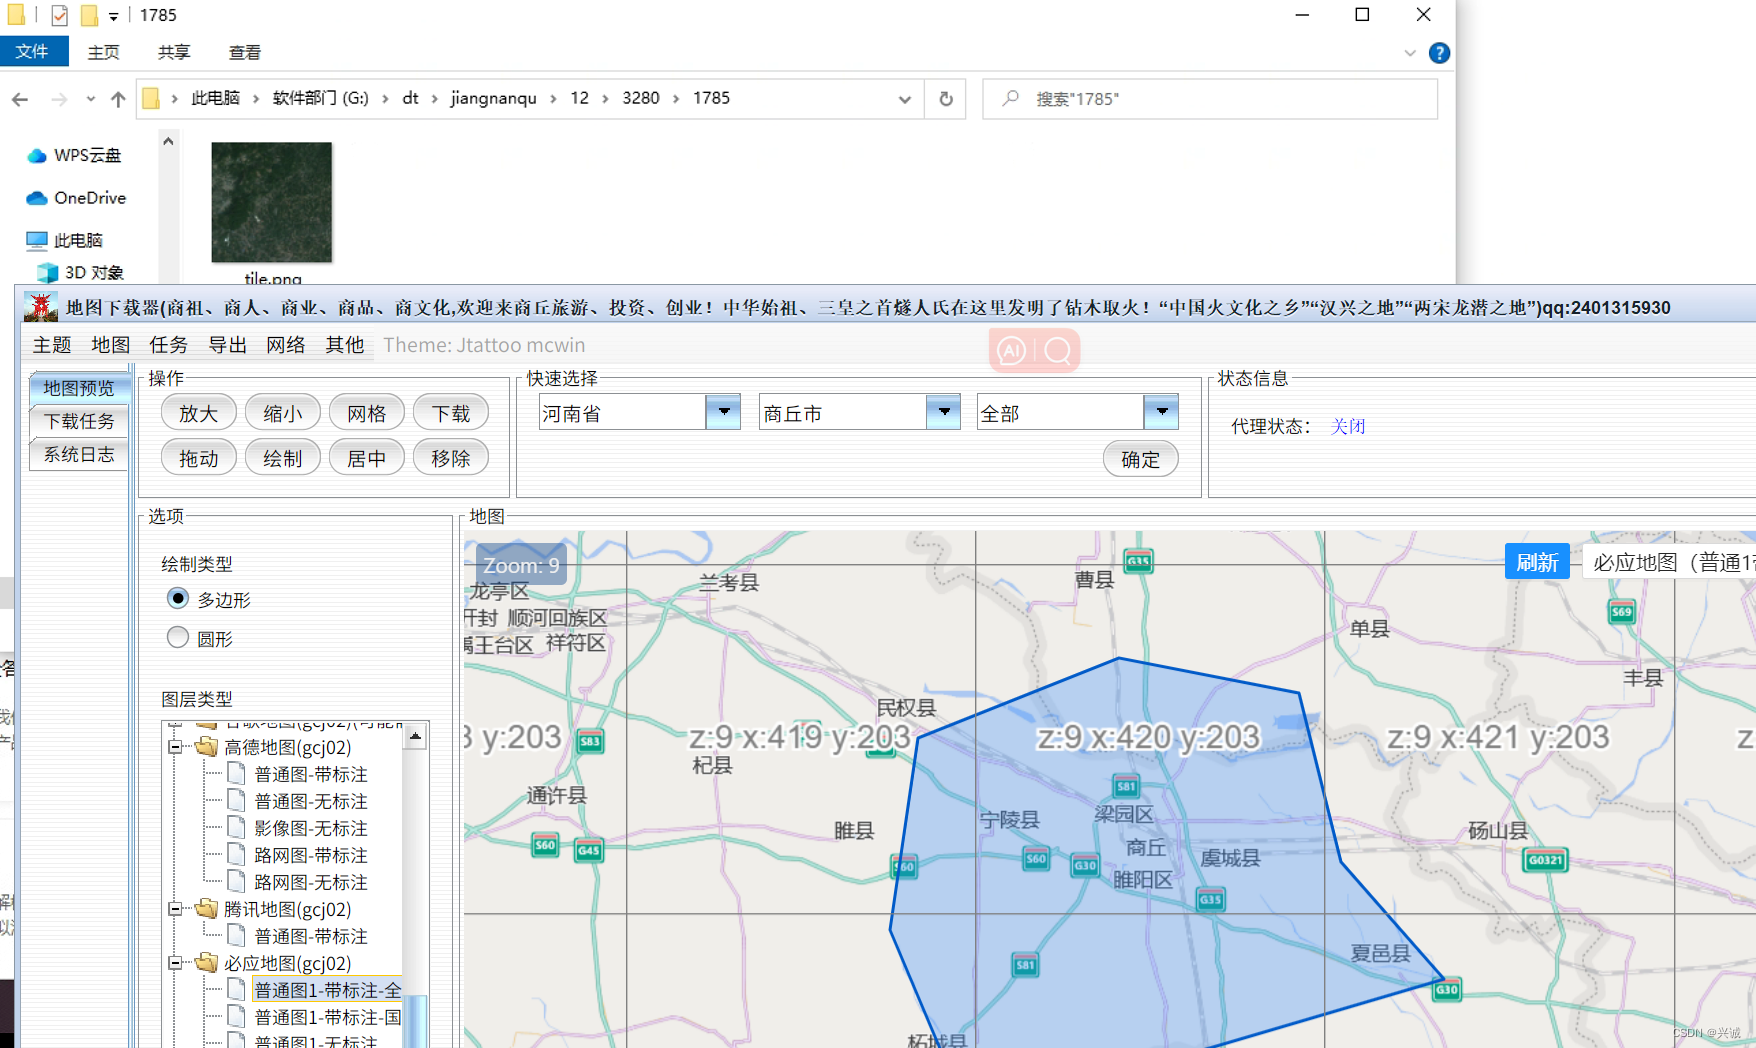Click the Explorer back arrow
Screen dimensions: 1756x1048
click(20, 99)
